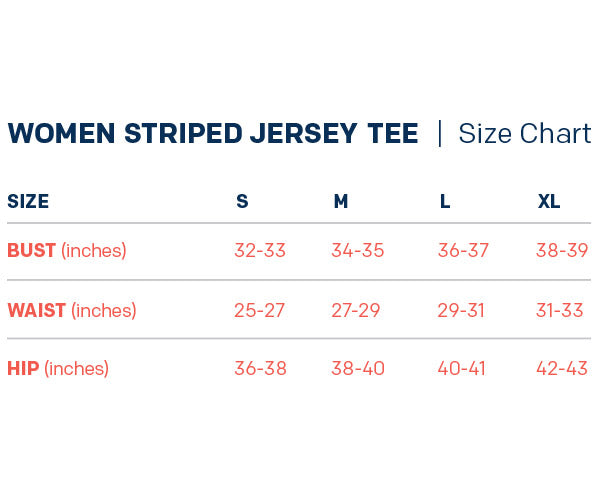This screenshot has height=500, width=600.
Task: Click the Size Chart heading text
Action: tap(524, 134)
